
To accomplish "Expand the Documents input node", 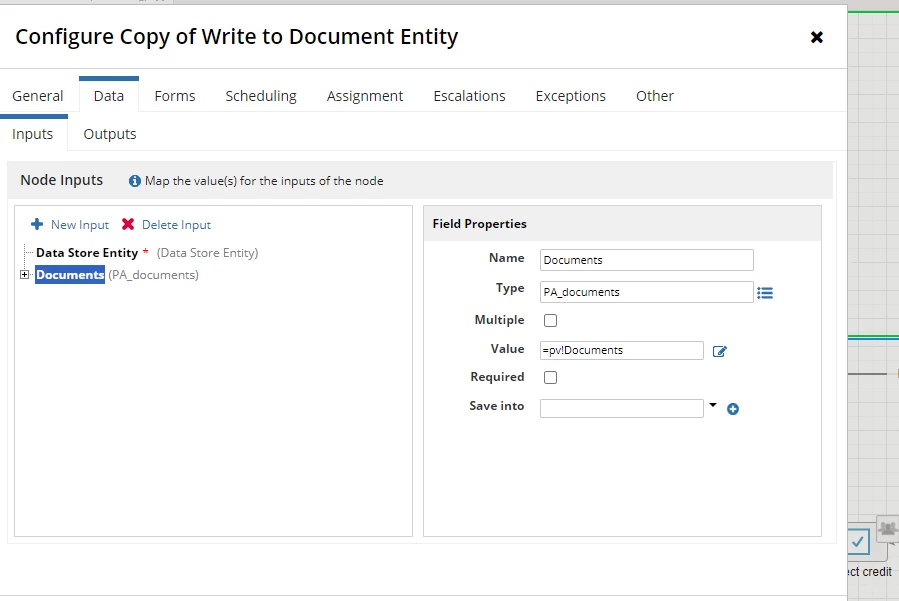I will click(x=24, y=275).
